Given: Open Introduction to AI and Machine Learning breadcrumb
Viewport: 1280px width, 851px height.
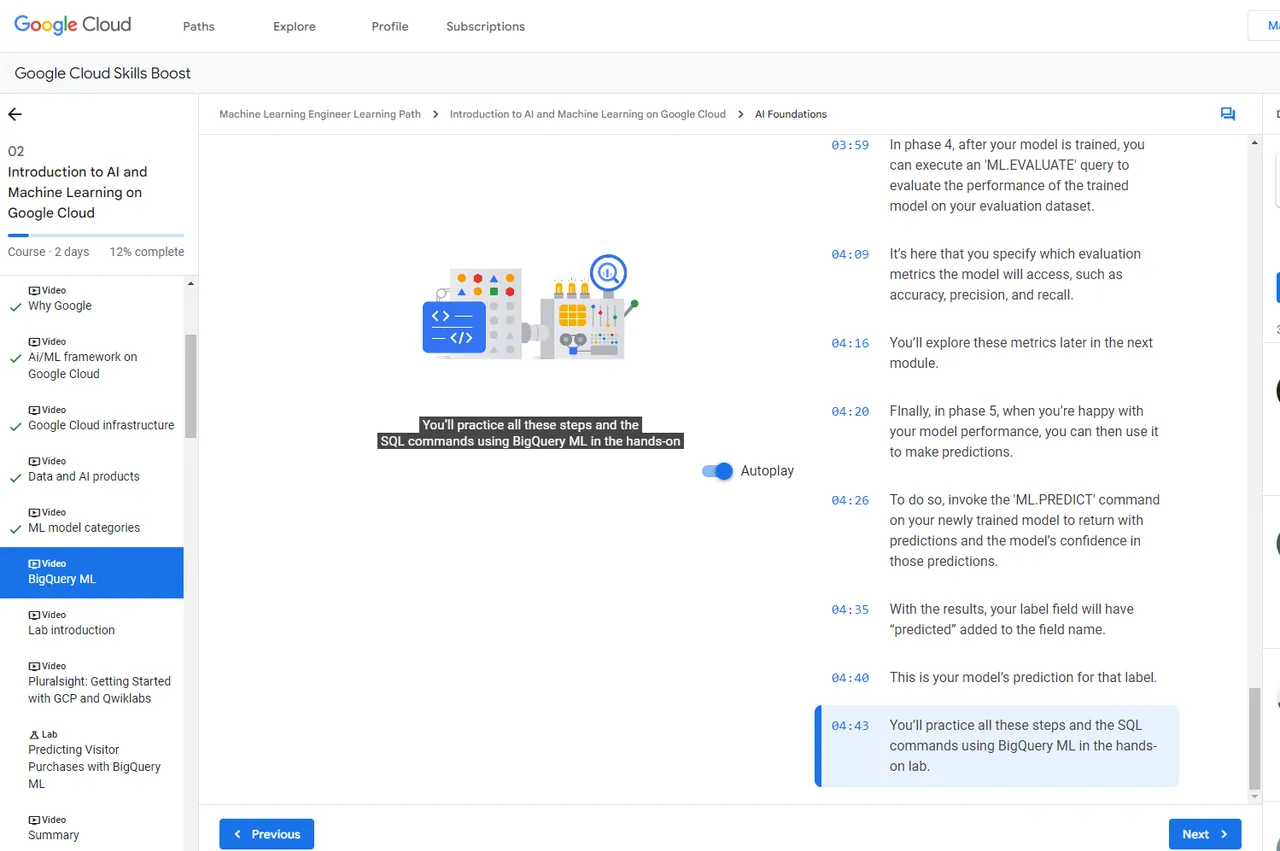Looking at the screenshot, I should 588,114.
